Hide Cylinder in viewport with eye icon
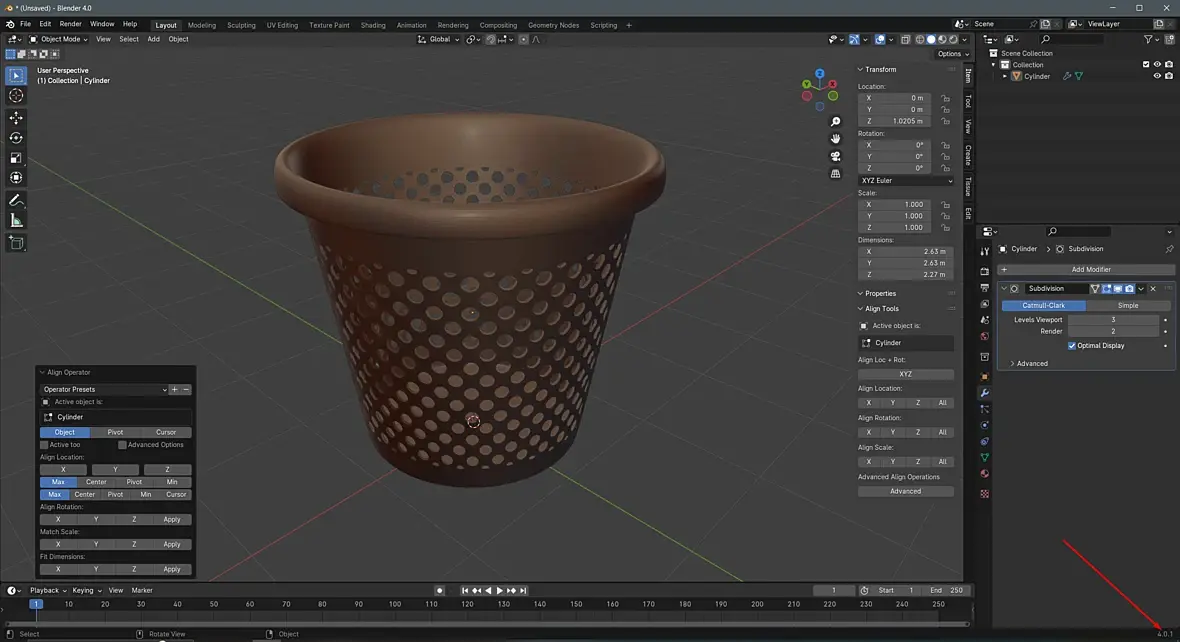Viewport: 1180px width, 642px height. tap(1157, 76)
